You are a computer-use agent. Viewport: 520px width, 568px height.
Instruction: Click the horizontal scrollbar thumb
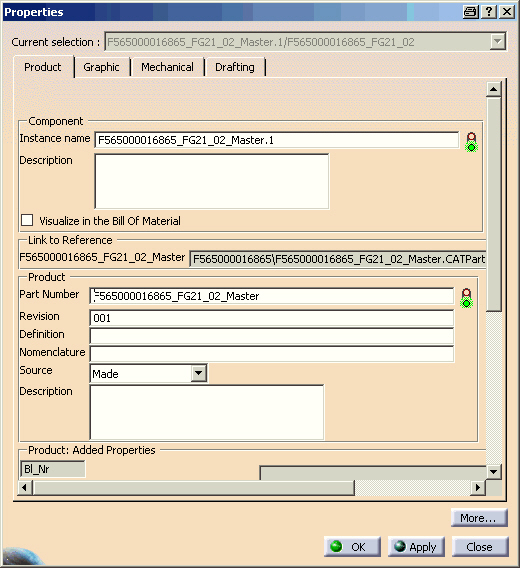[x=194, y=488]
